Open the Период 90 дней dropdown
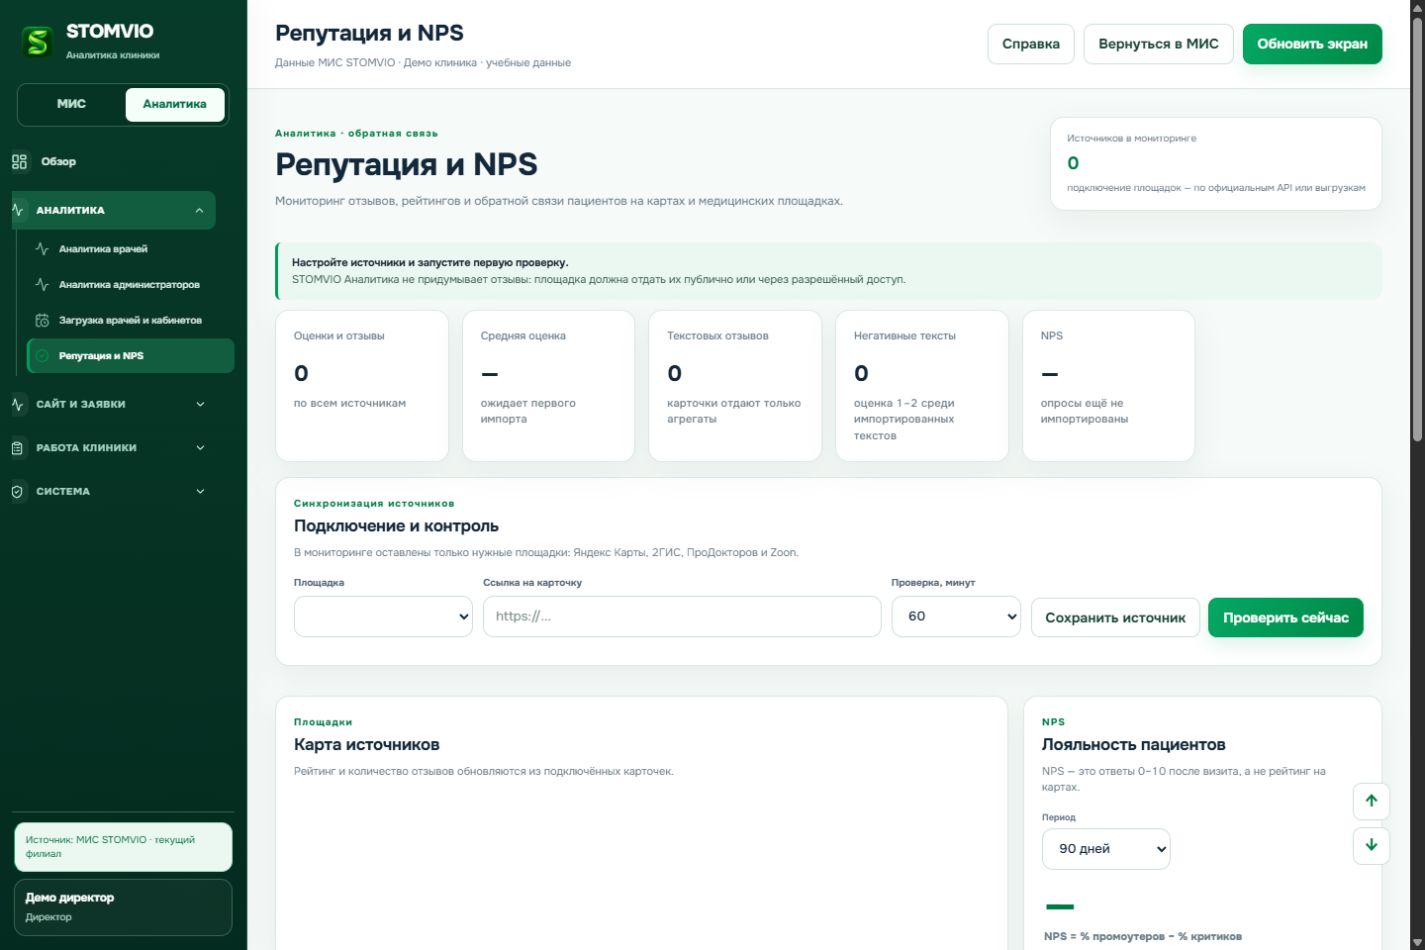Screen dimensions: 1425x950 click(x=1106, y=849)
